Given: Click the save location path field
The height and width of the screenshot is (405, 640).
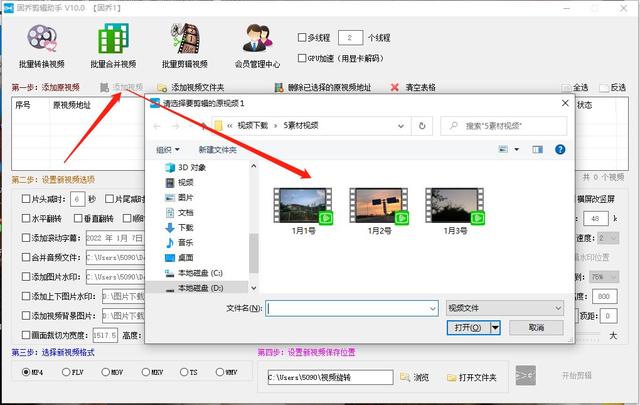Looking at the screenshot, I should point(330,378).
